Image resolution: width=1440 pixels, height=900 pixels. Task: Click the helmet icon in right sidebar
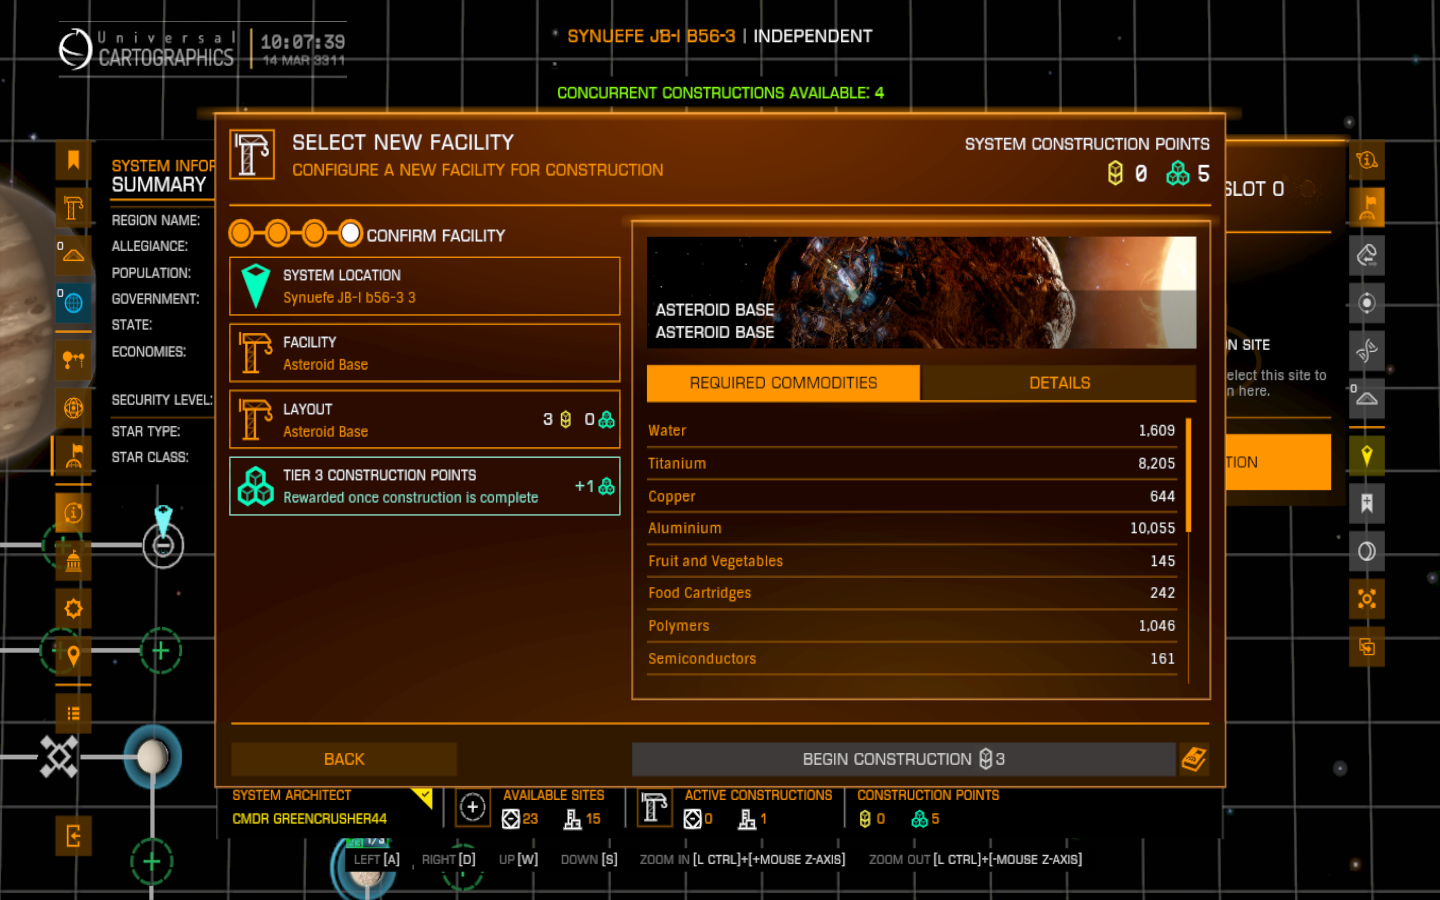click(x=1367, y=255)
